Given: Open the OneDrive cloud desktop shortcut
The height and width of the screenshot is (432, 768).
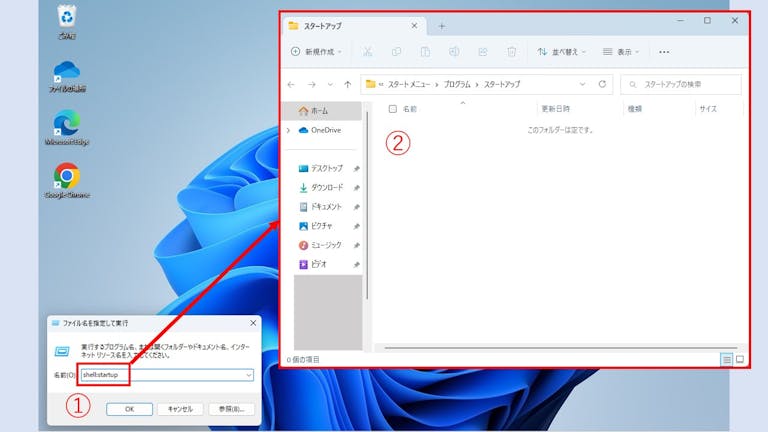Looking at the screenshot, I should [67, 76].
